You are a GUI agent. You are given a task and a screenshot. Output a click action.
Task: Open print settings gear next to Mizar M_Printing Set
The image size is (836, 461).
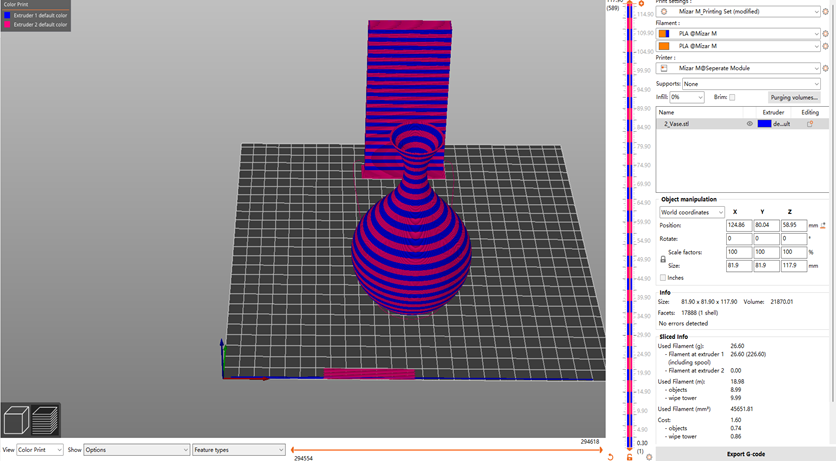point(826,11)
